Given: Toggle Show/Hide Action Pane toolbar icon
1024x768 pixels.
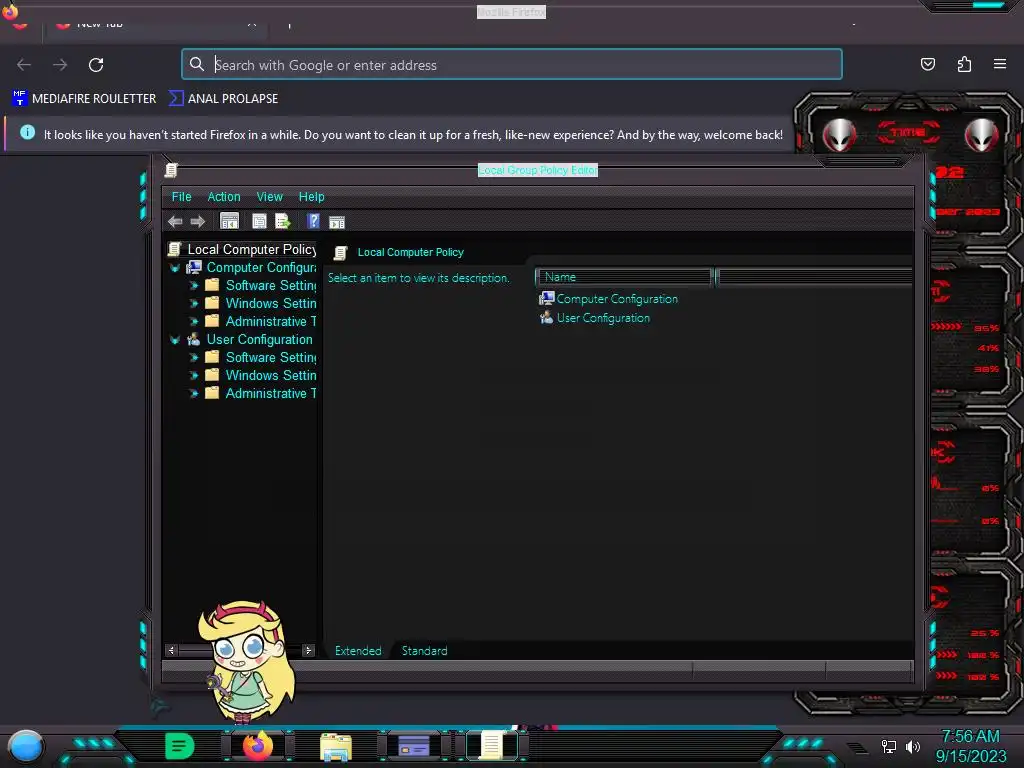Looking at the screenshot, I should pyautogui.click(x=337, y=223).
